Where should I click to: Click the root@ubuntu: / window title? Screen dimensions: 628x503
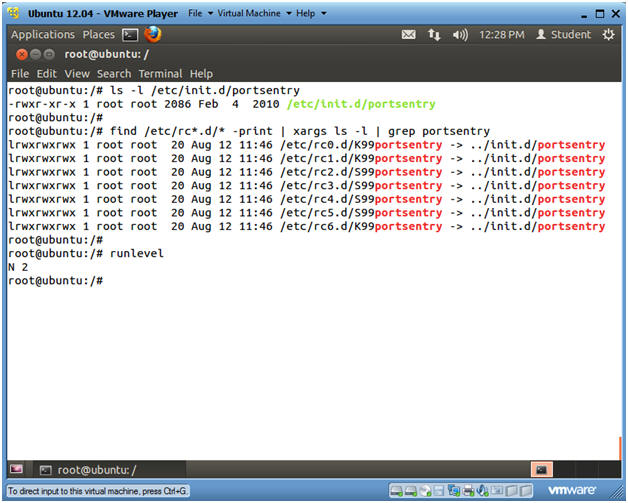[107, 54]
